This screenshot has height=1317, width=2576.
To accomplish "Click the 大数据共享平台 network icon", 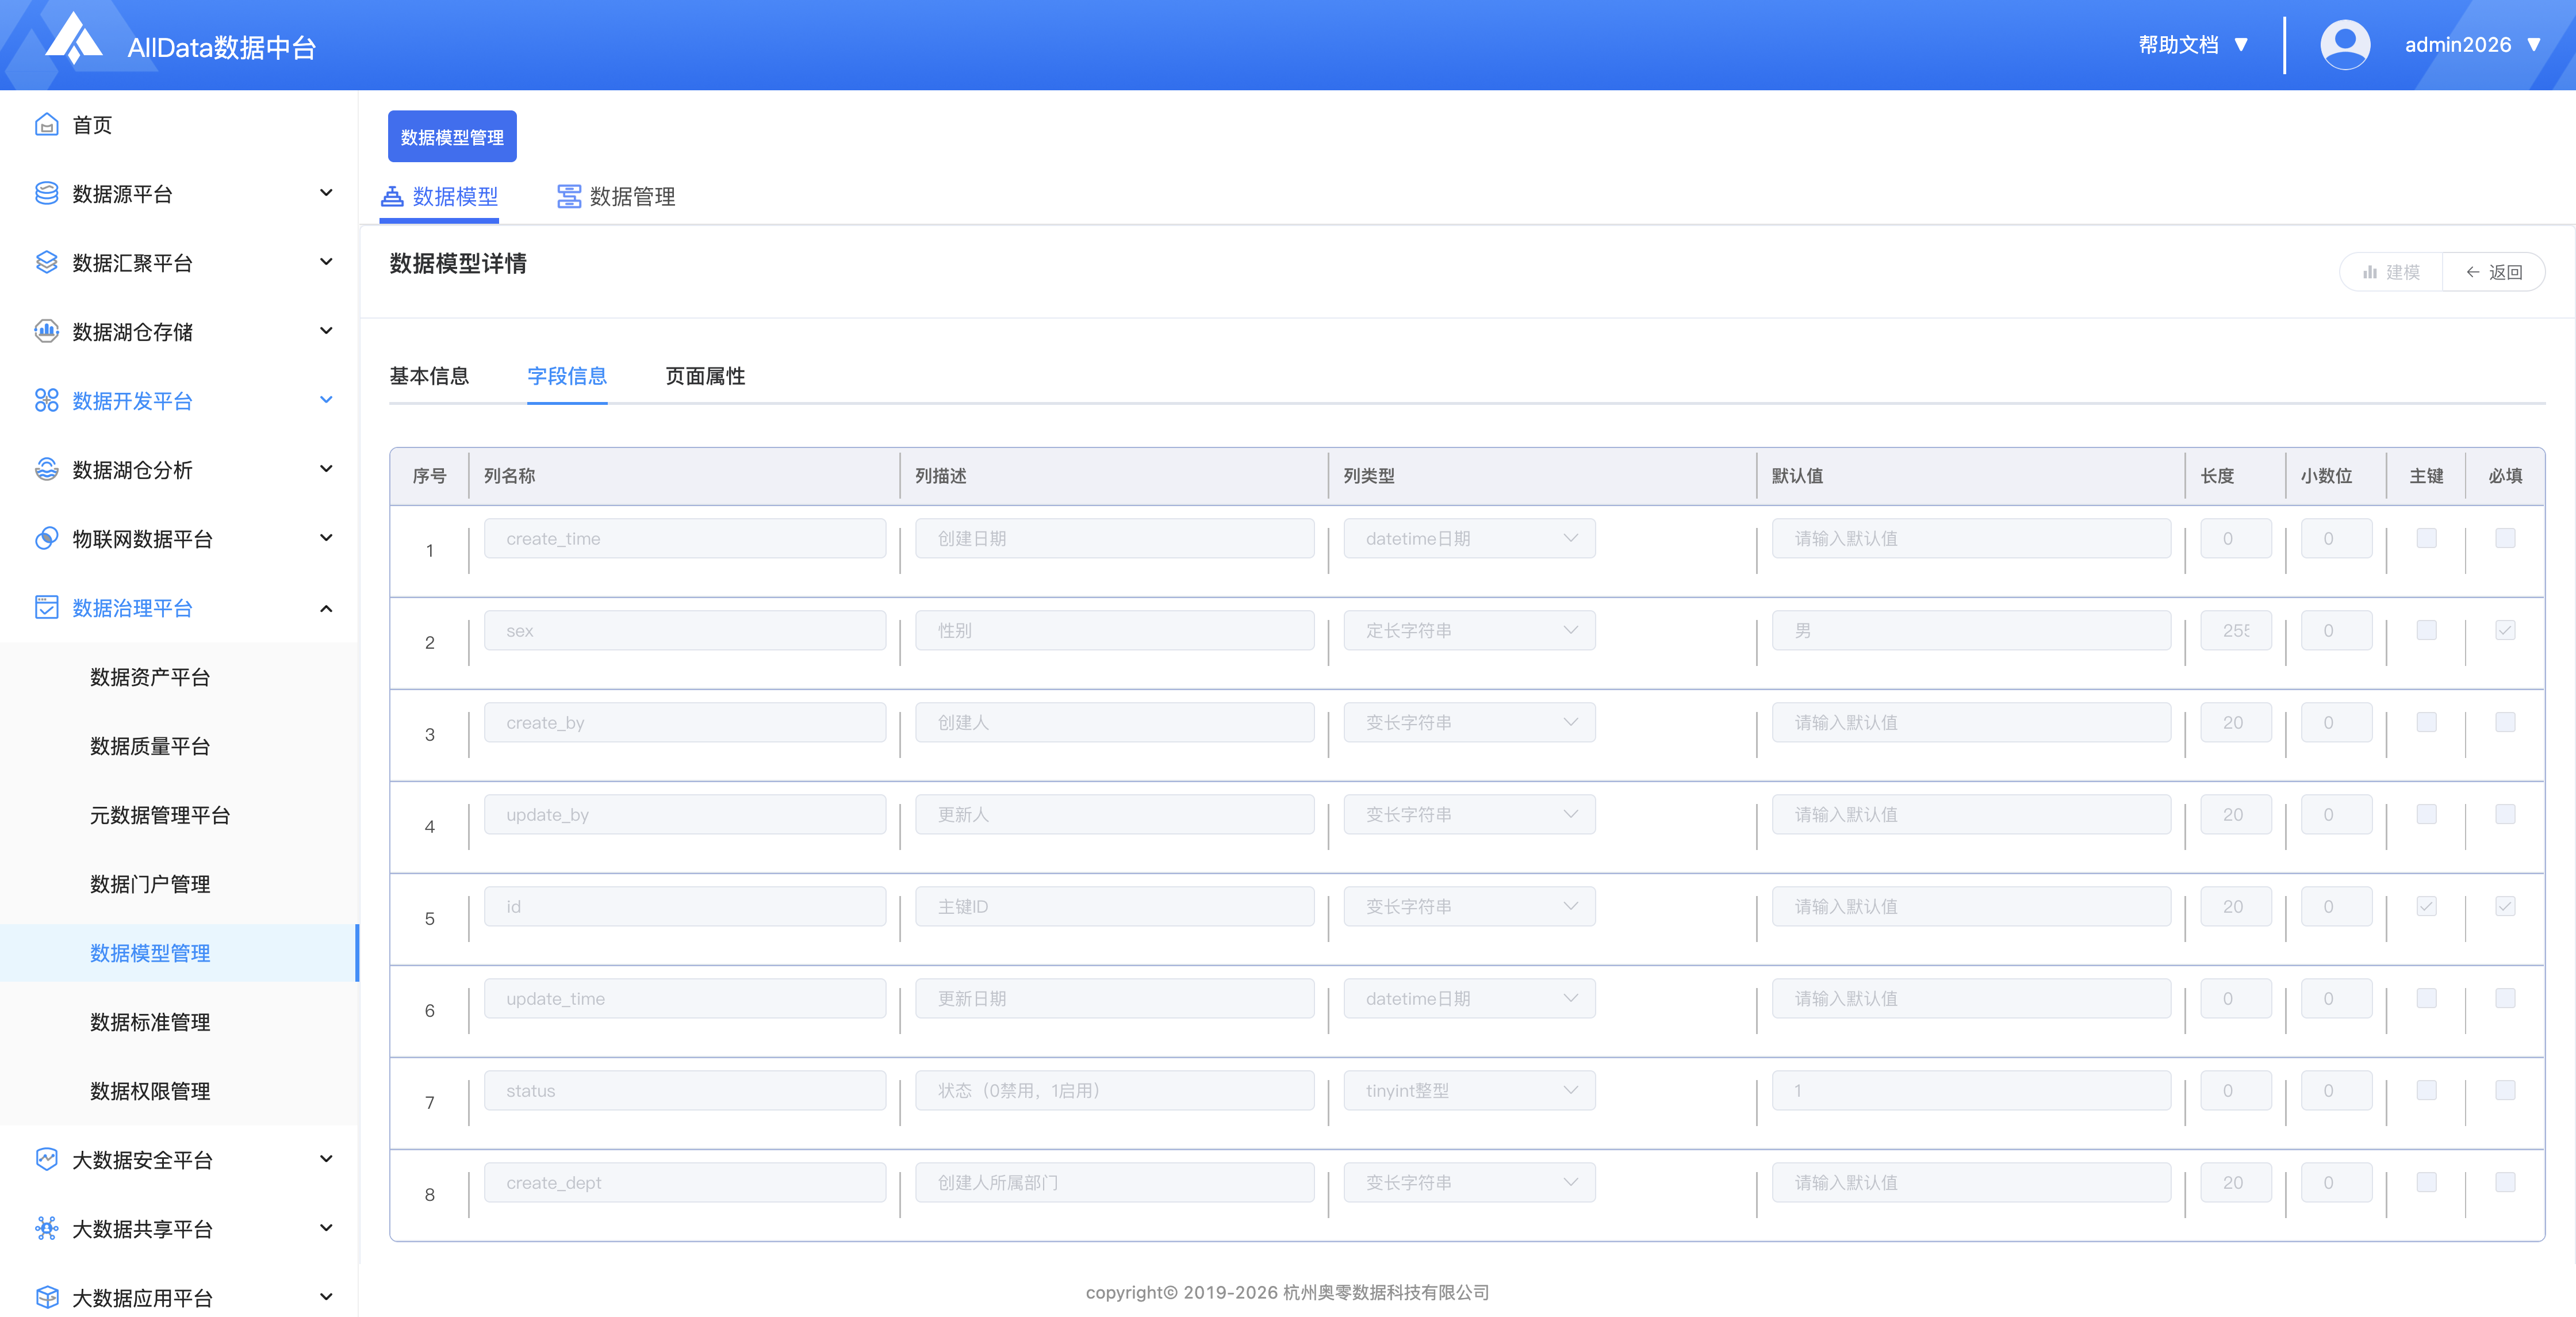I will coord(46,1228).
